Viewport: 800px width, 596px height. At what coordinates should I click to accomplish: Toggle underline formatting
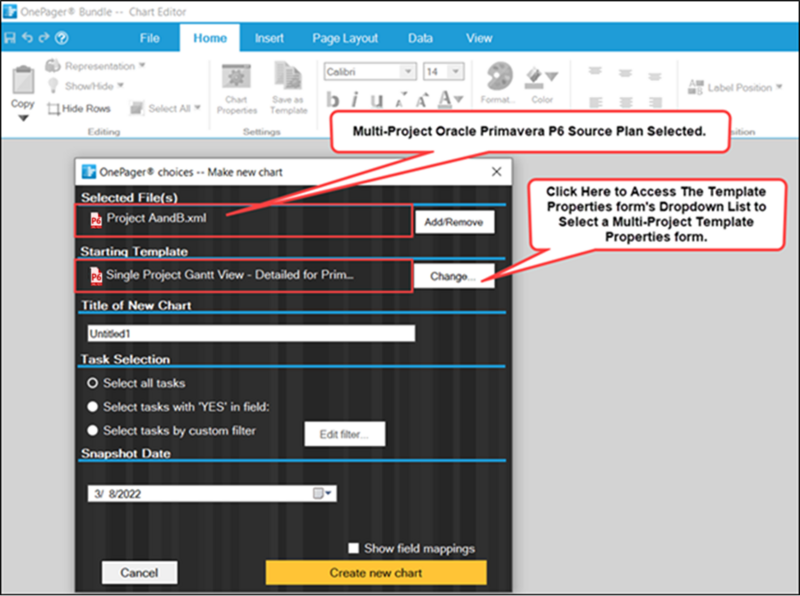[x=377, y=100]
